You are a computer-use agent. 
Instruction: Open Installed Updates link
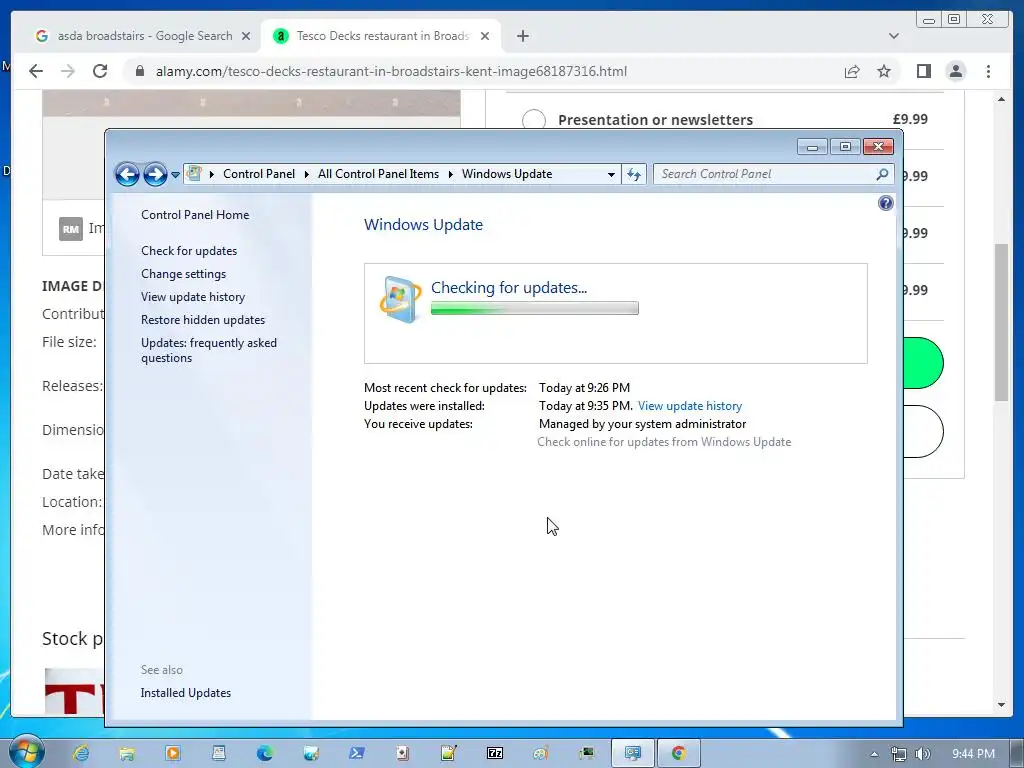185,693
